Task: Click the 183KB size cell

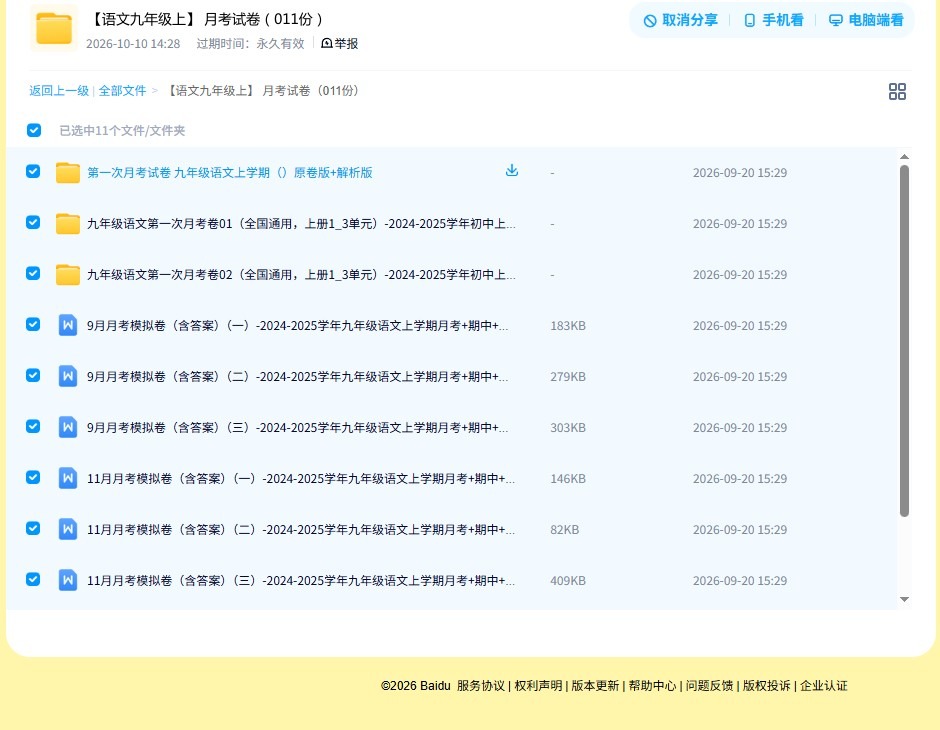Action: [x=568, y=325]
